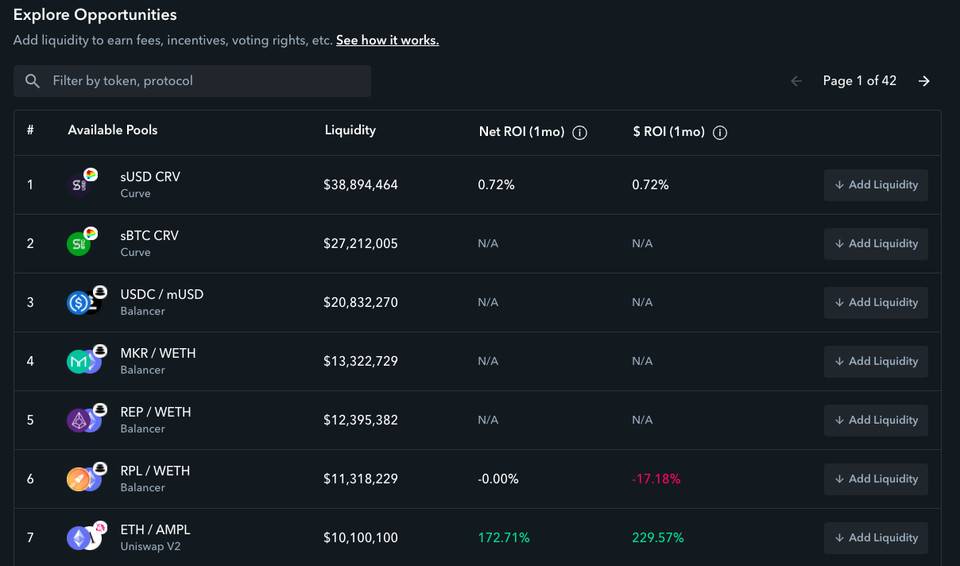Sort by the Liquidity column header

pyautogui.click(x=350, y=130)
